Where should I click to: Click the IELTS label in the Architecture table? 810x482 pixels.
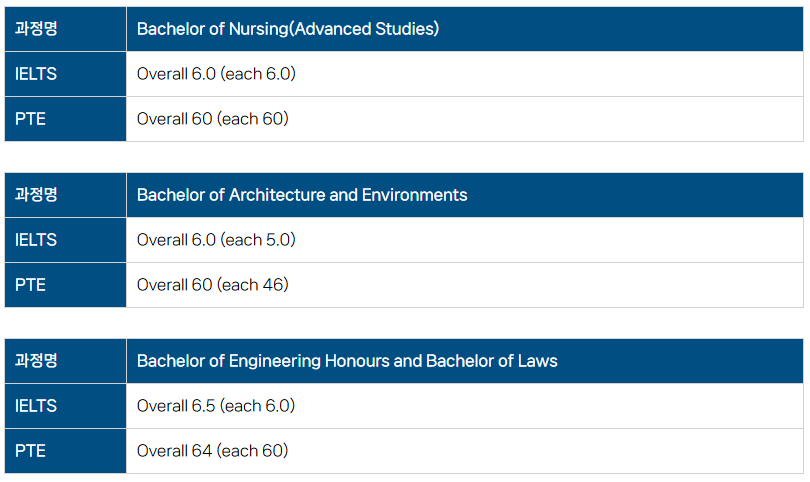click(x=36, y=240)
